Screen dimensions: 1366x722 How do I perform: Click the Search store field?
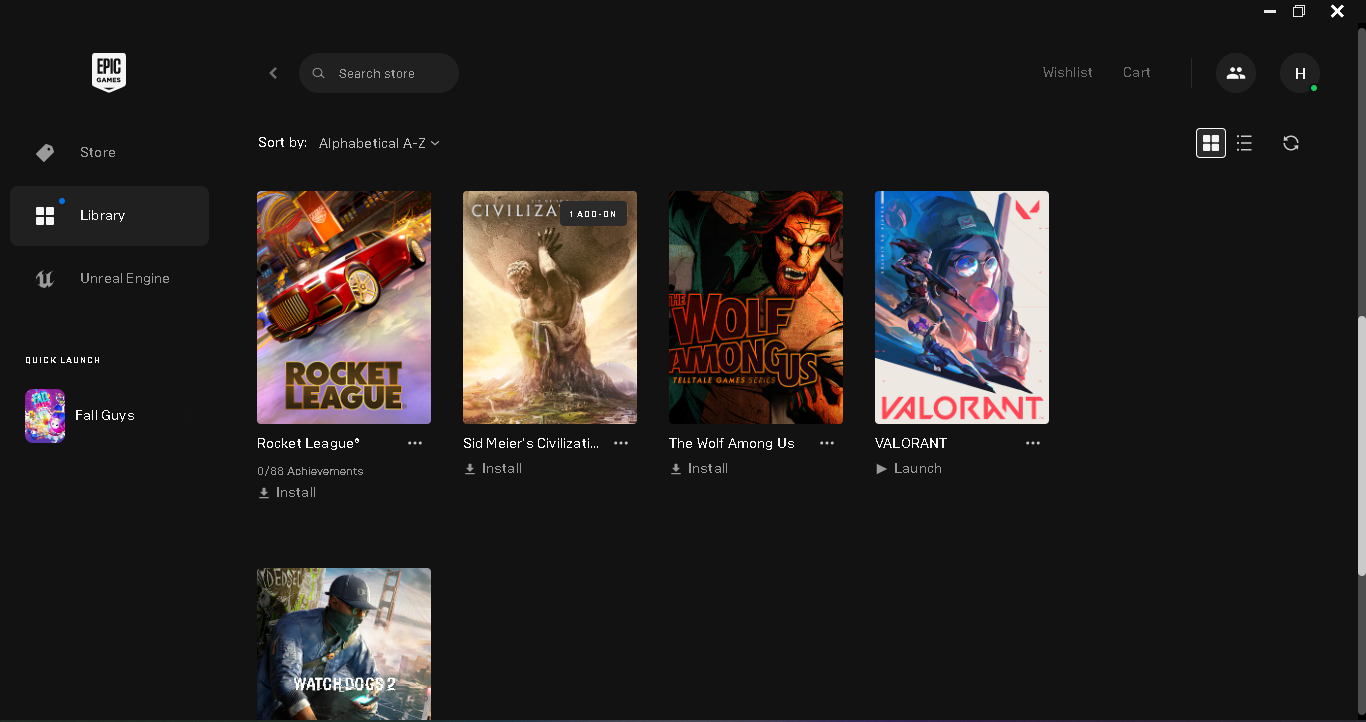379,73
